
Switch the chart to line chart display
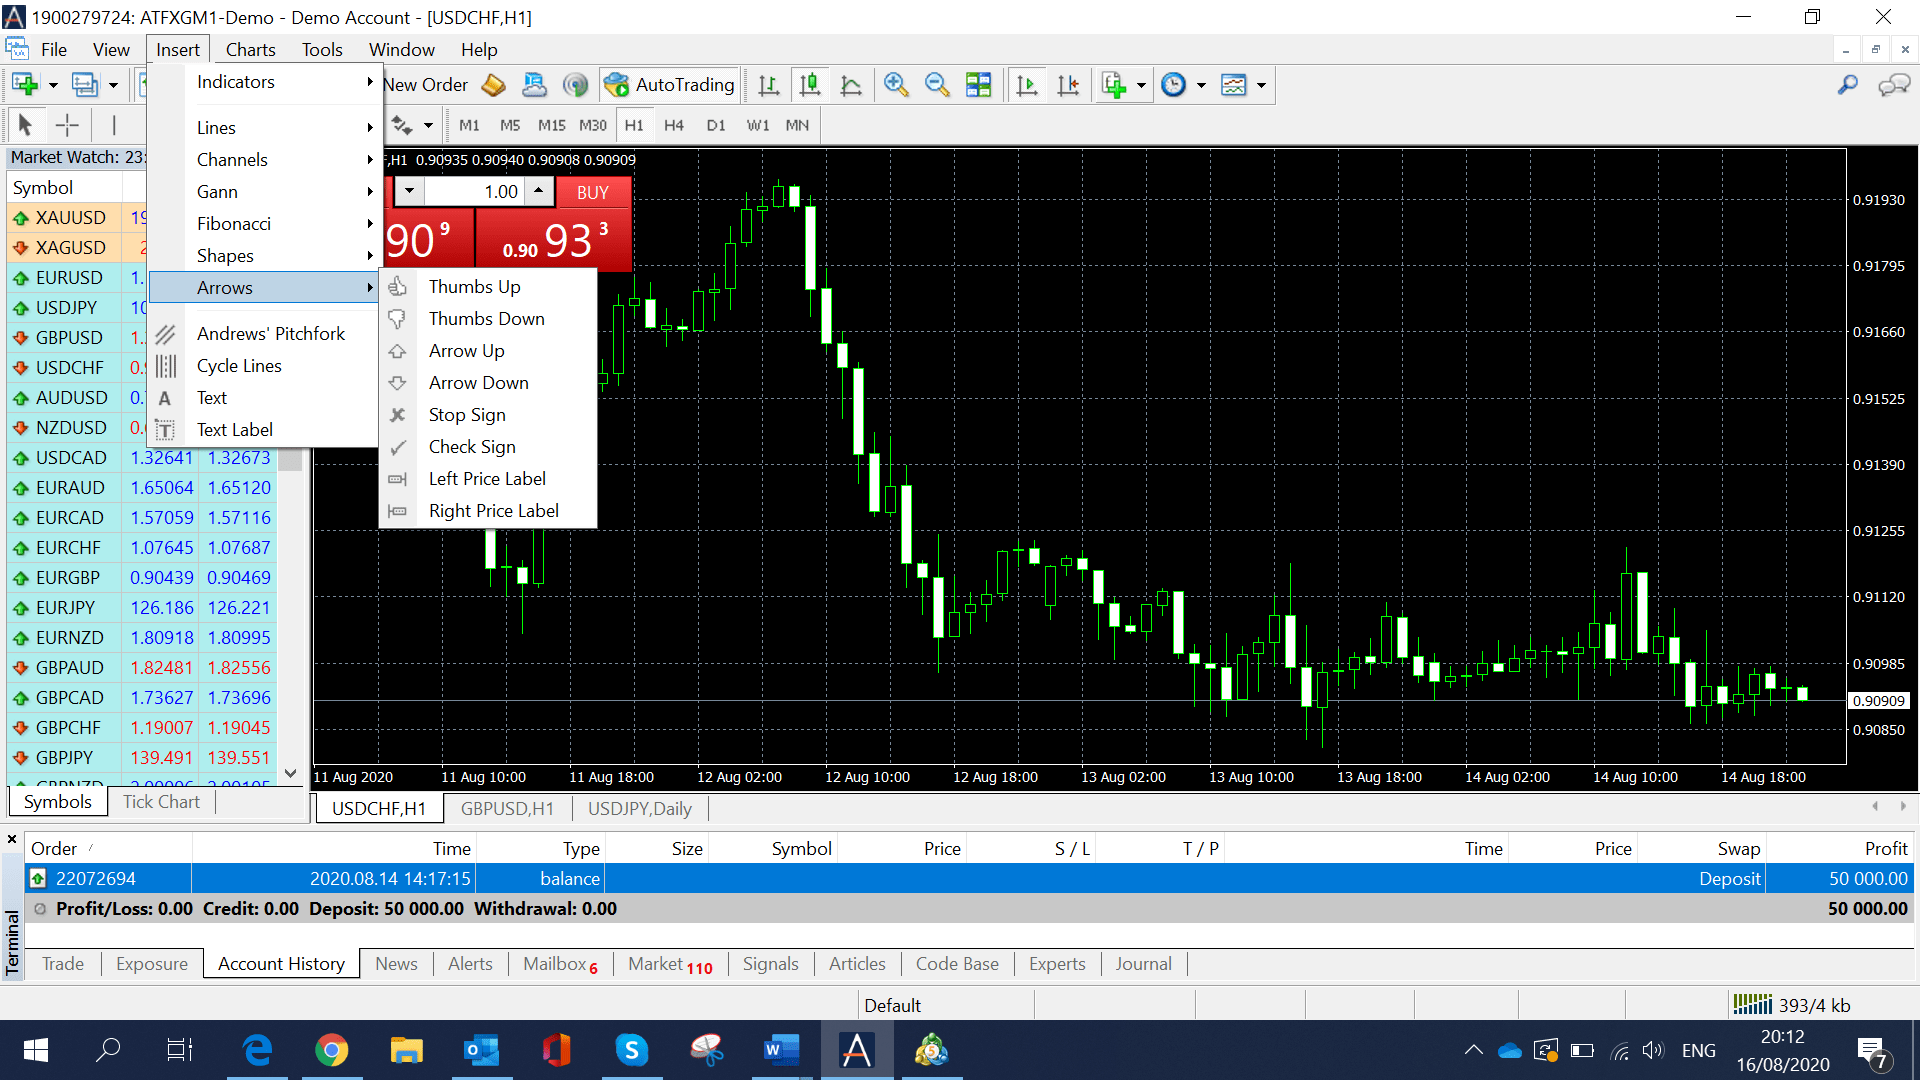click(x=851, y=85)
